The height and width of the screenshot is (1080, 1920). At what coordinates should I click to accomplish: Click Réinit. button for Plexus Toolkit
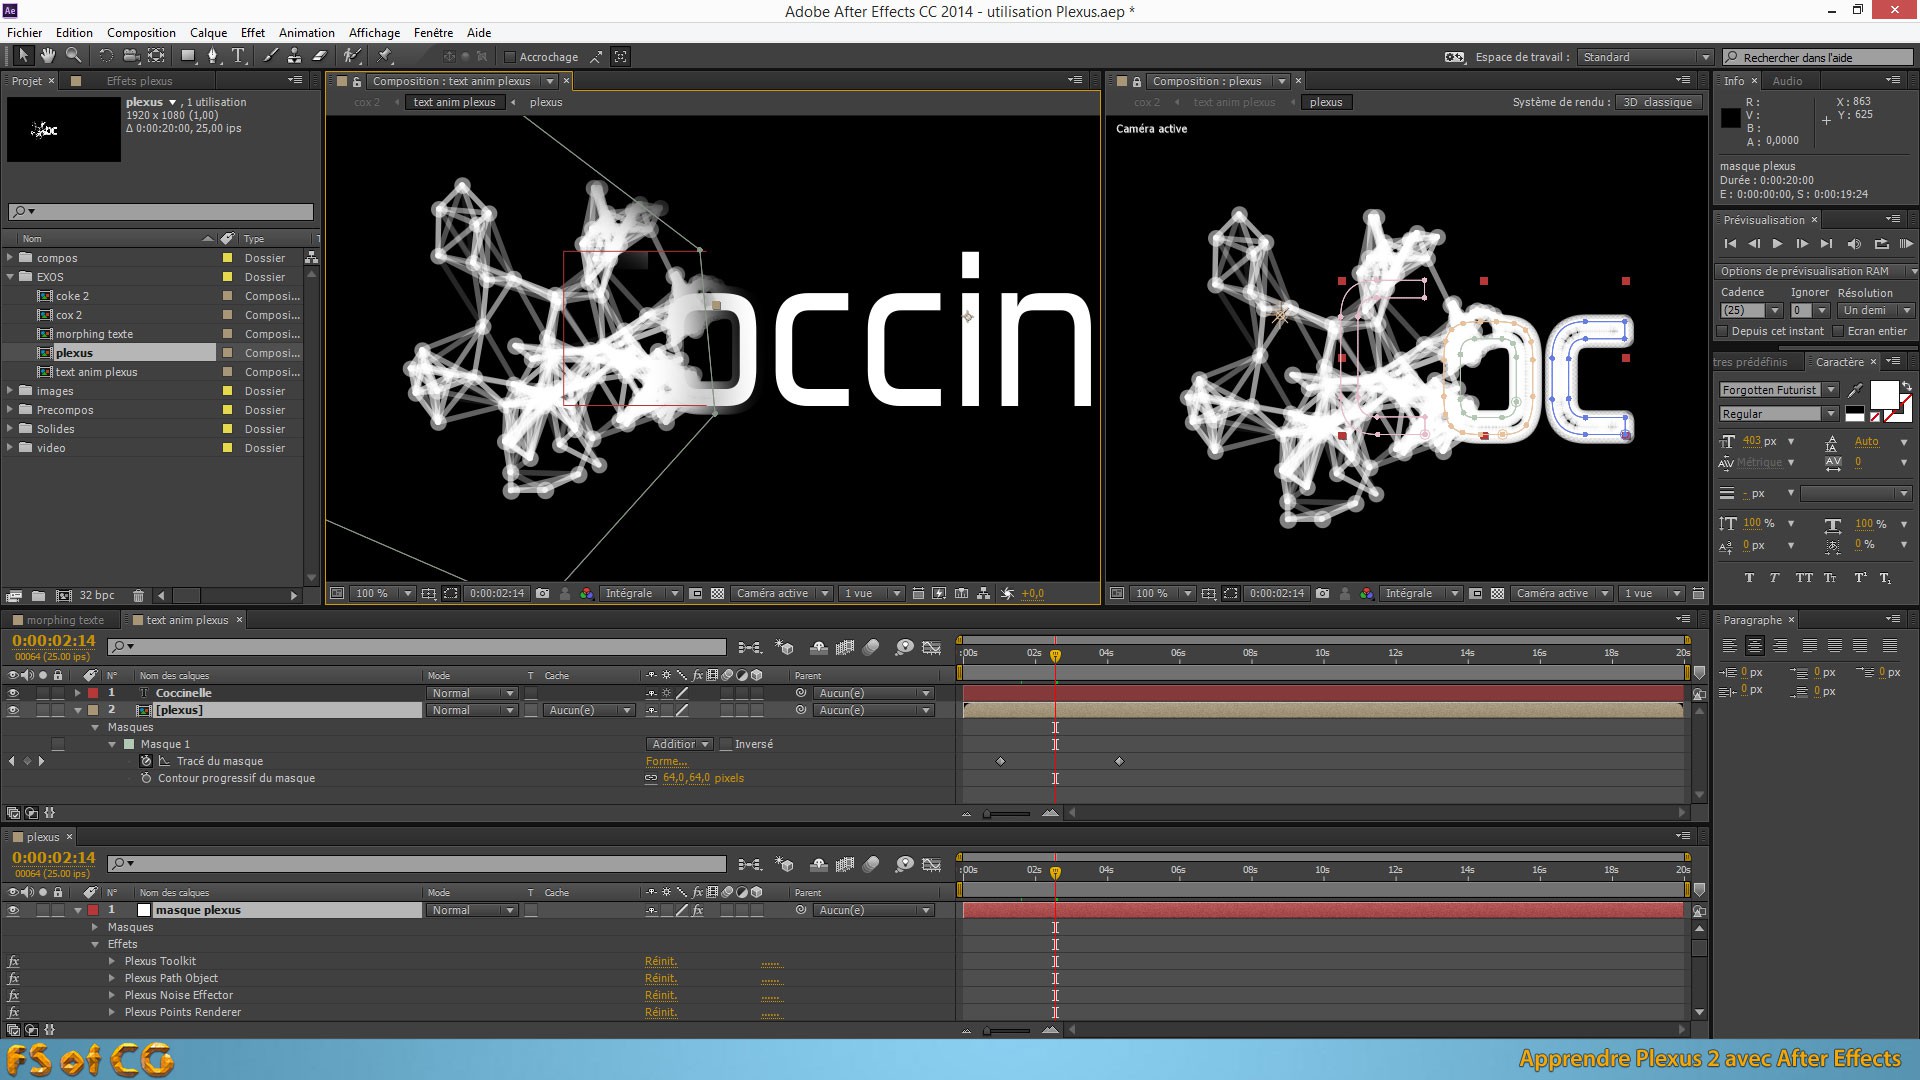click(661, 960)
